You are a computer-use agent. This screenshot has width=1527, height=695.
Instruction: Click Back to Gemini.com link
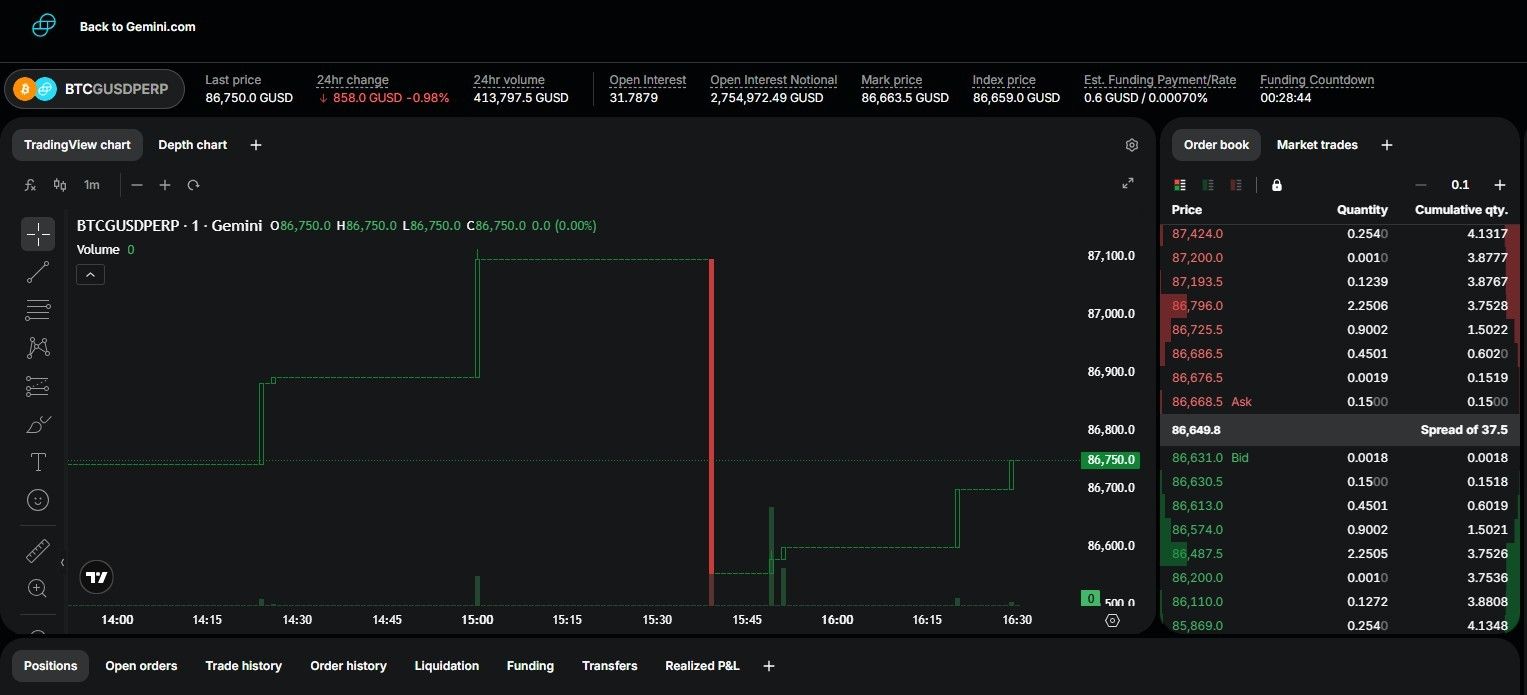137,27
